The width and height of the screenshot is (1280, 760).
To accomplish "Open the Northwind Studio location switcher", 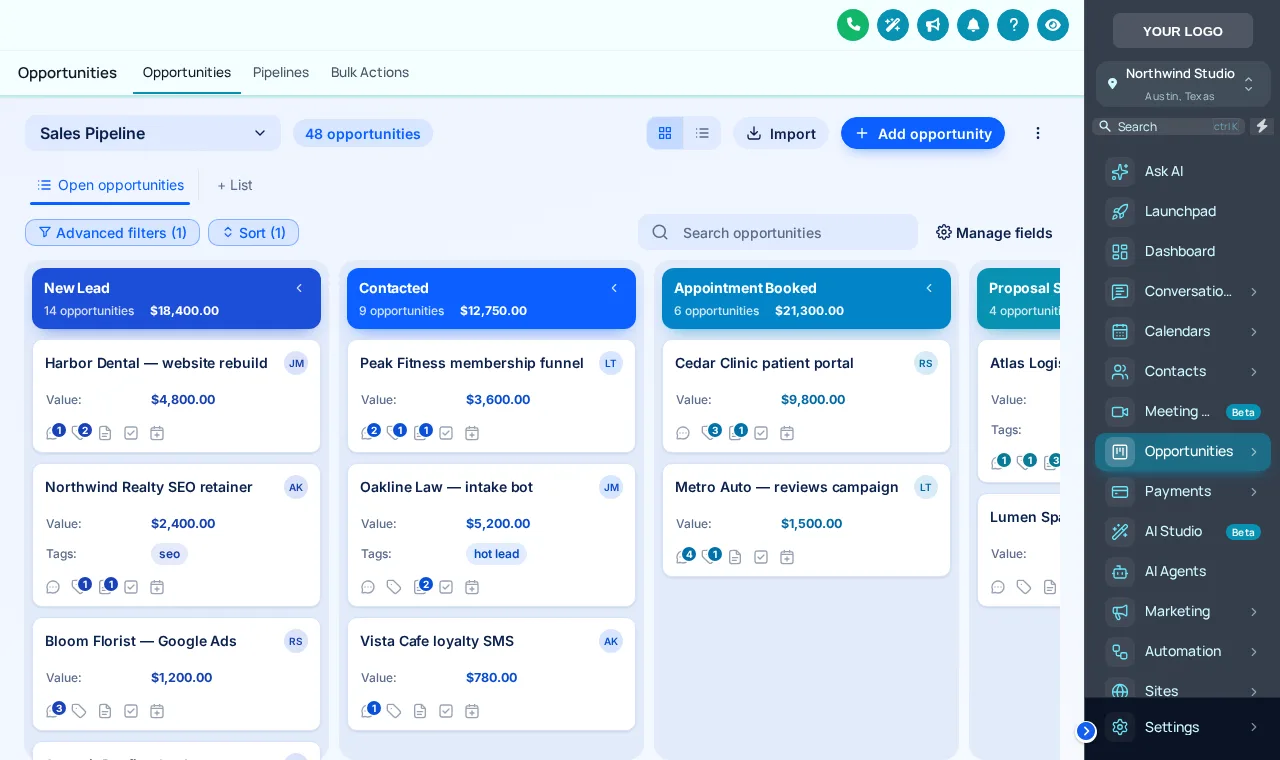I will click(1183, 84).
